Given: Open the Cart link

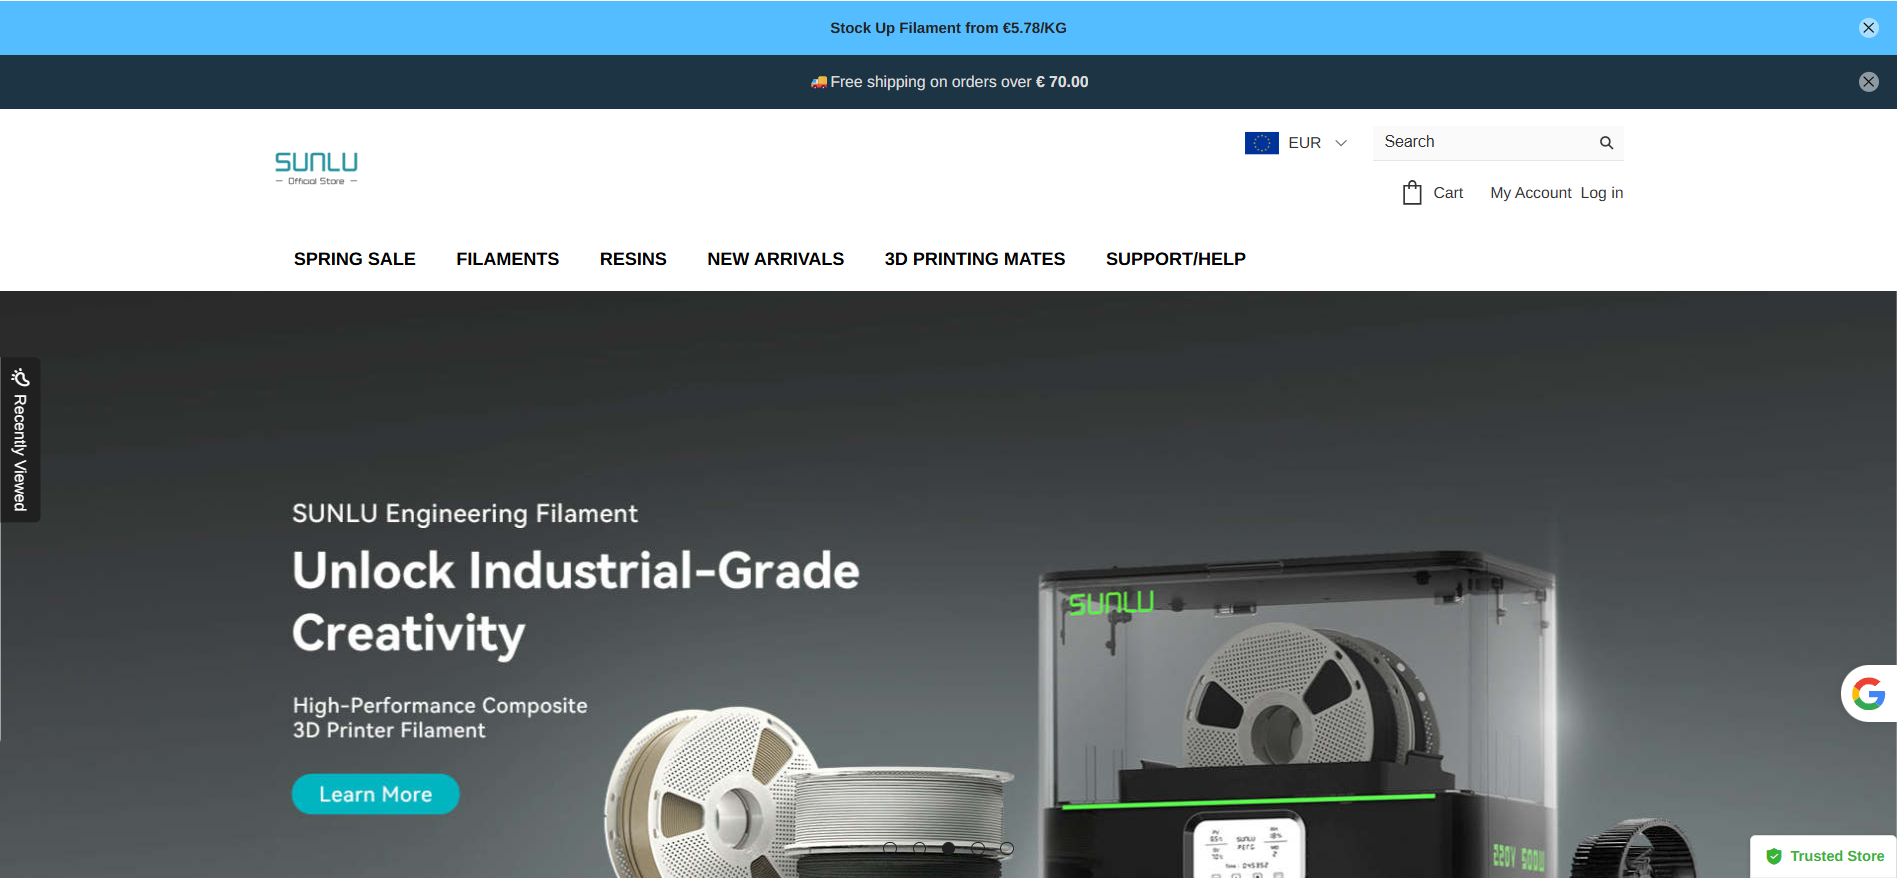Looking at the screenshot, I should coord(1448,193).
